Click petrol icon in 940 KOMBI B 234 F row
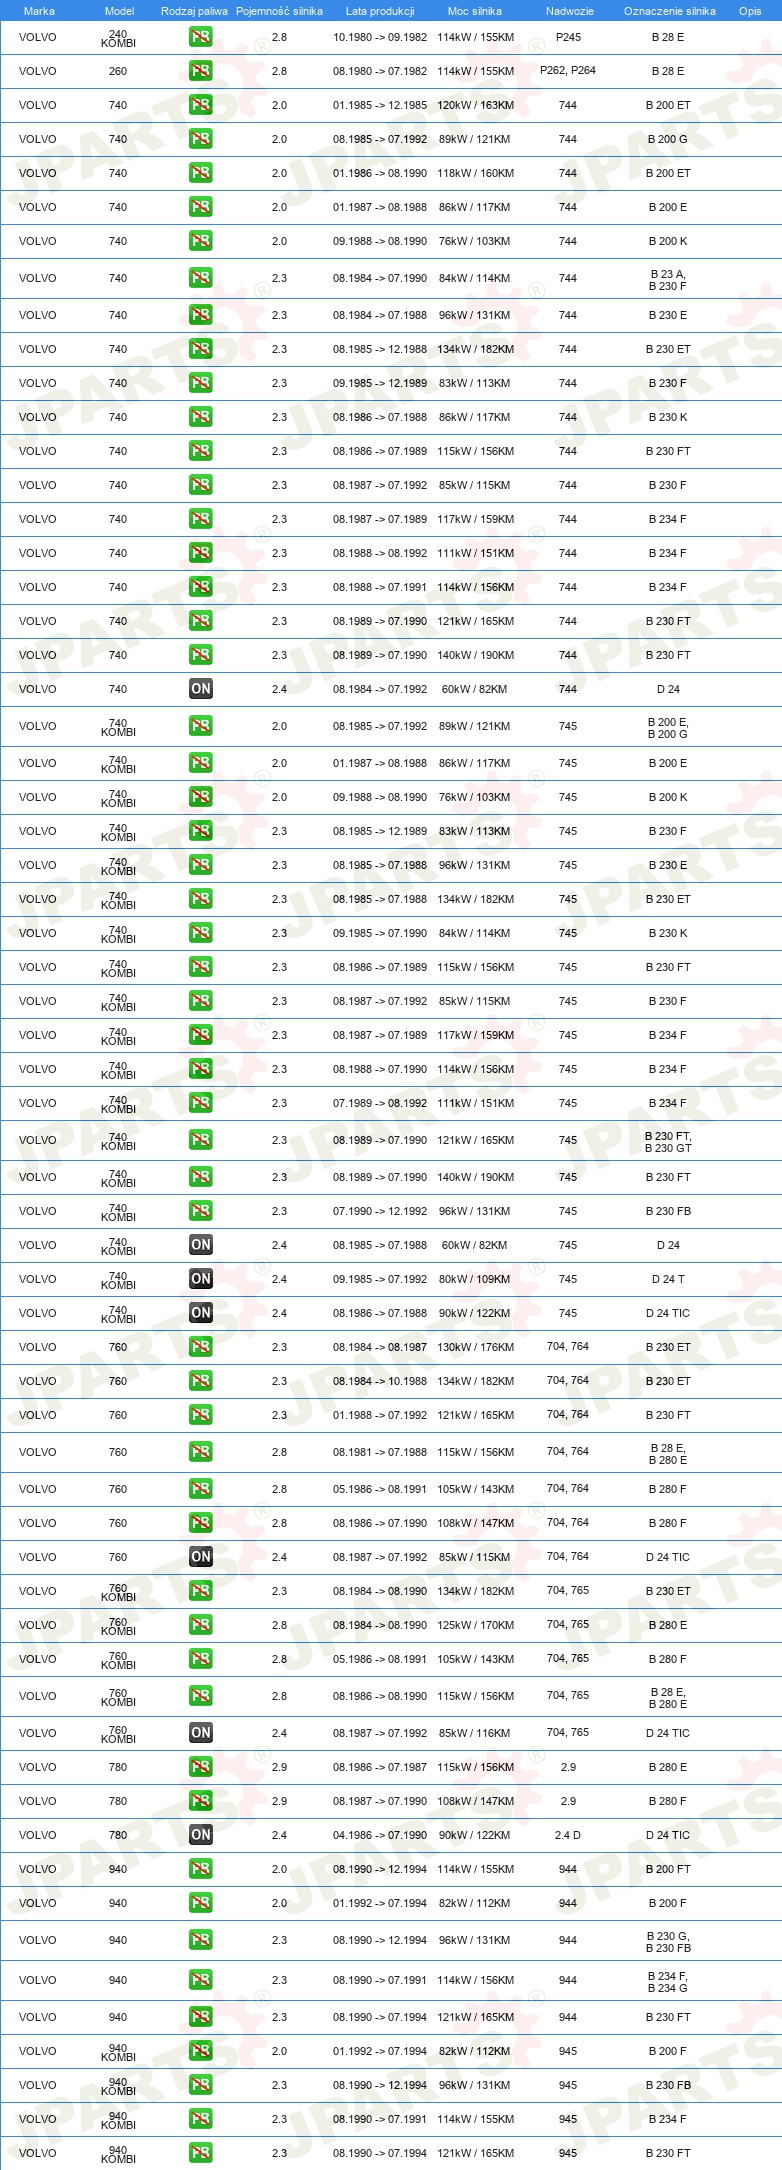Image resolution: width=782 pixels, height=2170 pixels. click(x=201, y=2119)
